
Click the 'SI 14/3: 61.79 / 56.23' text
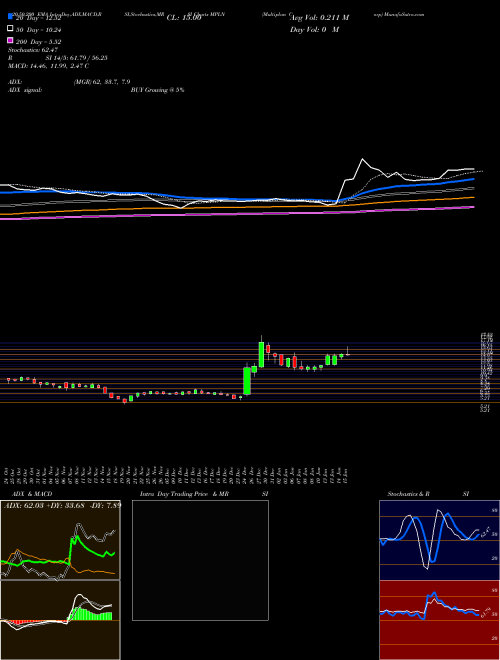coord(76,58)
